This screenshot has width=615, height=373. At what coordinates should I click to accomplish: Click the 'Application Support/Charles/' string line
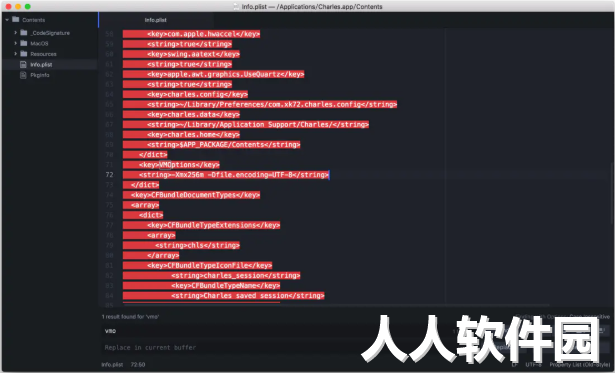pyautogui.click(x=258, y=124)
